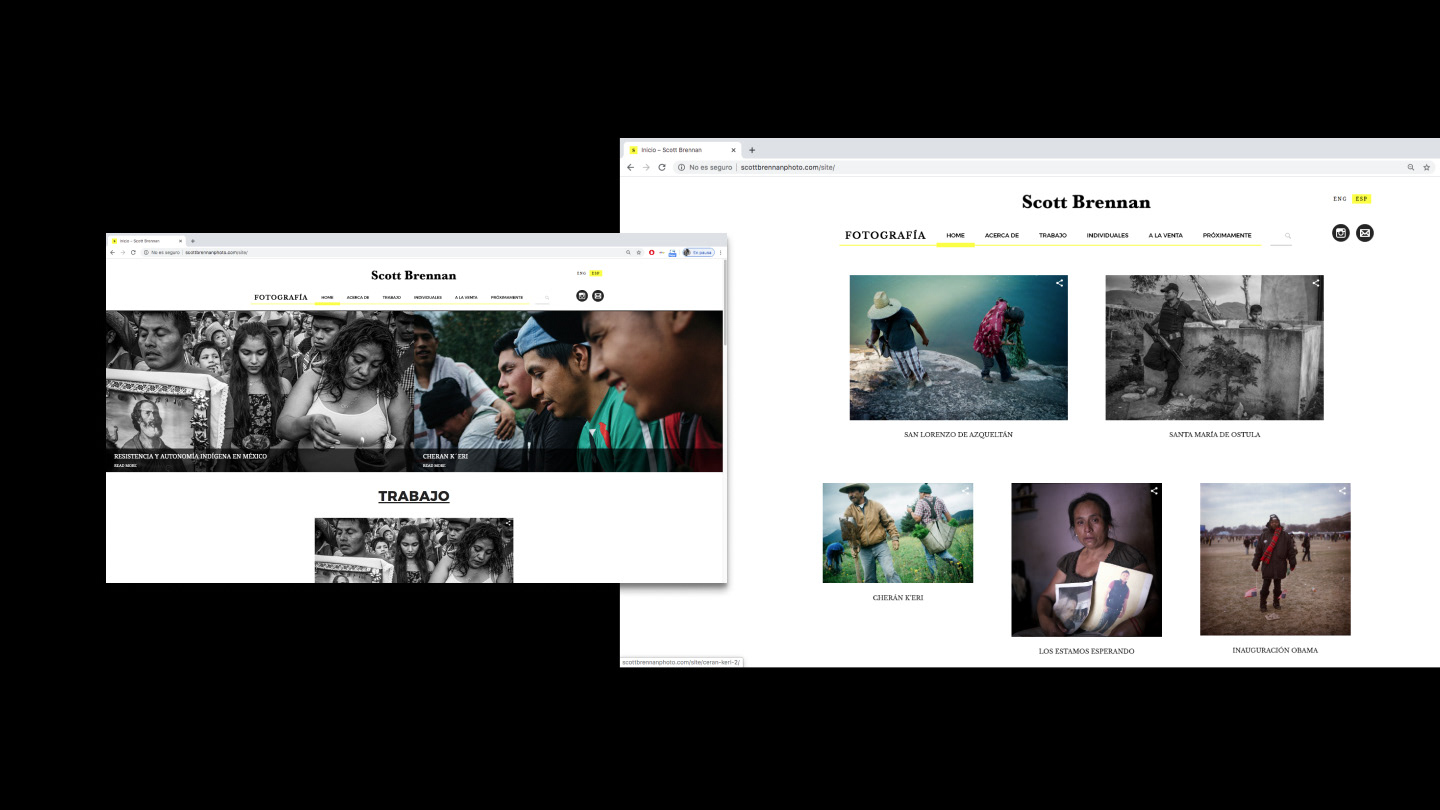Bookmark page with star in left window

coord(639,252)
